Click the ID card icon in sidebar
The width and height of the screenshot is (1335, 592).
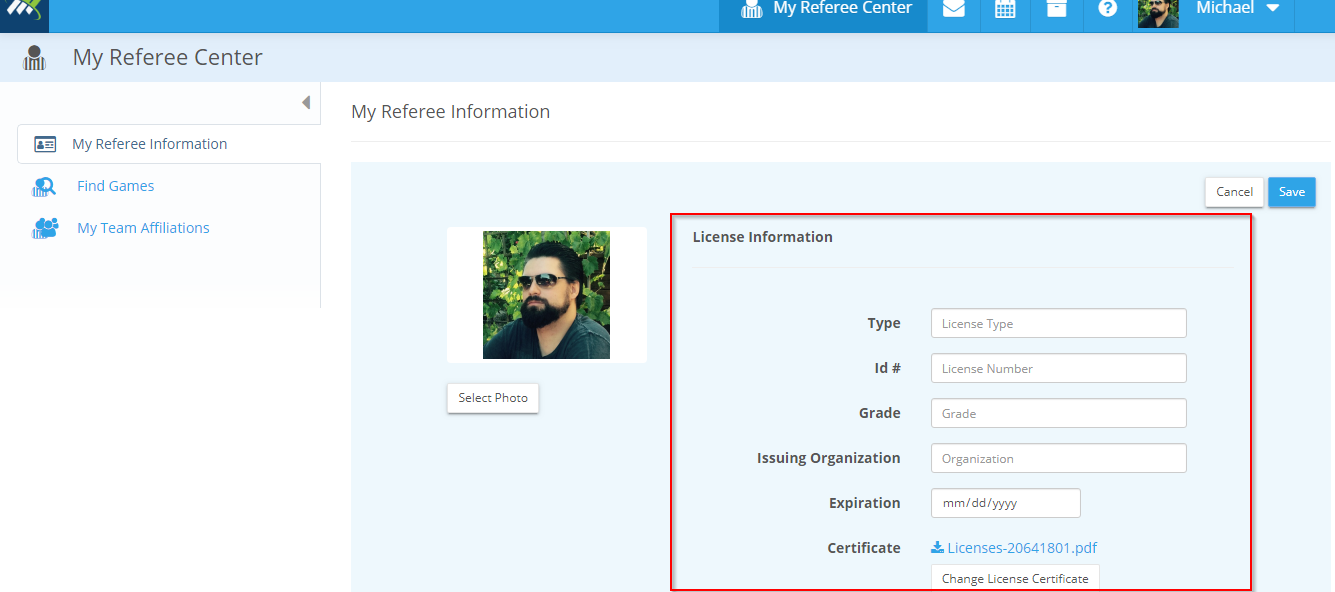[x=45, y=144]
